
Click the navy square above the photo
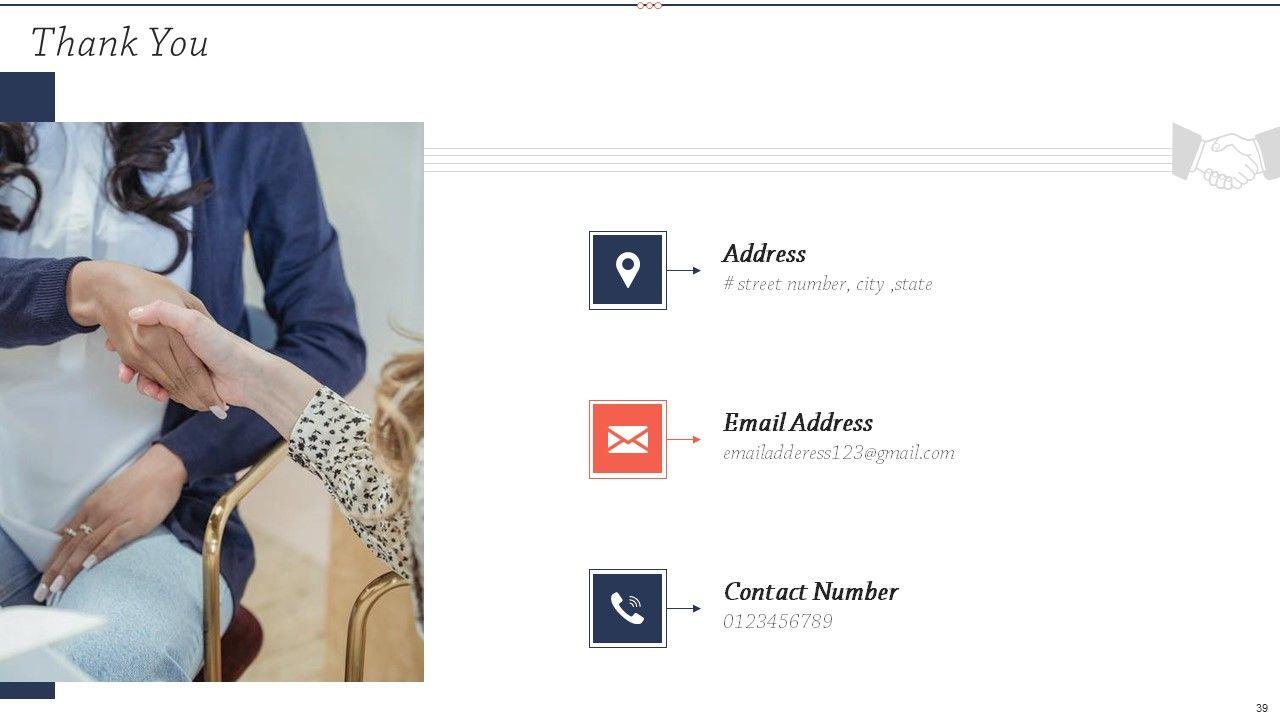coord(27,97)
